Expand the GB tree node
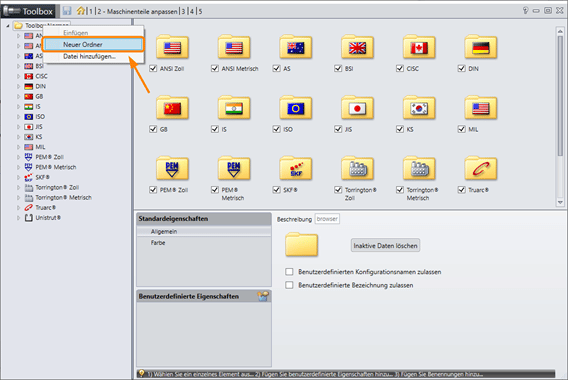This screenshot has width=568, height=380. tap(18, 97)
